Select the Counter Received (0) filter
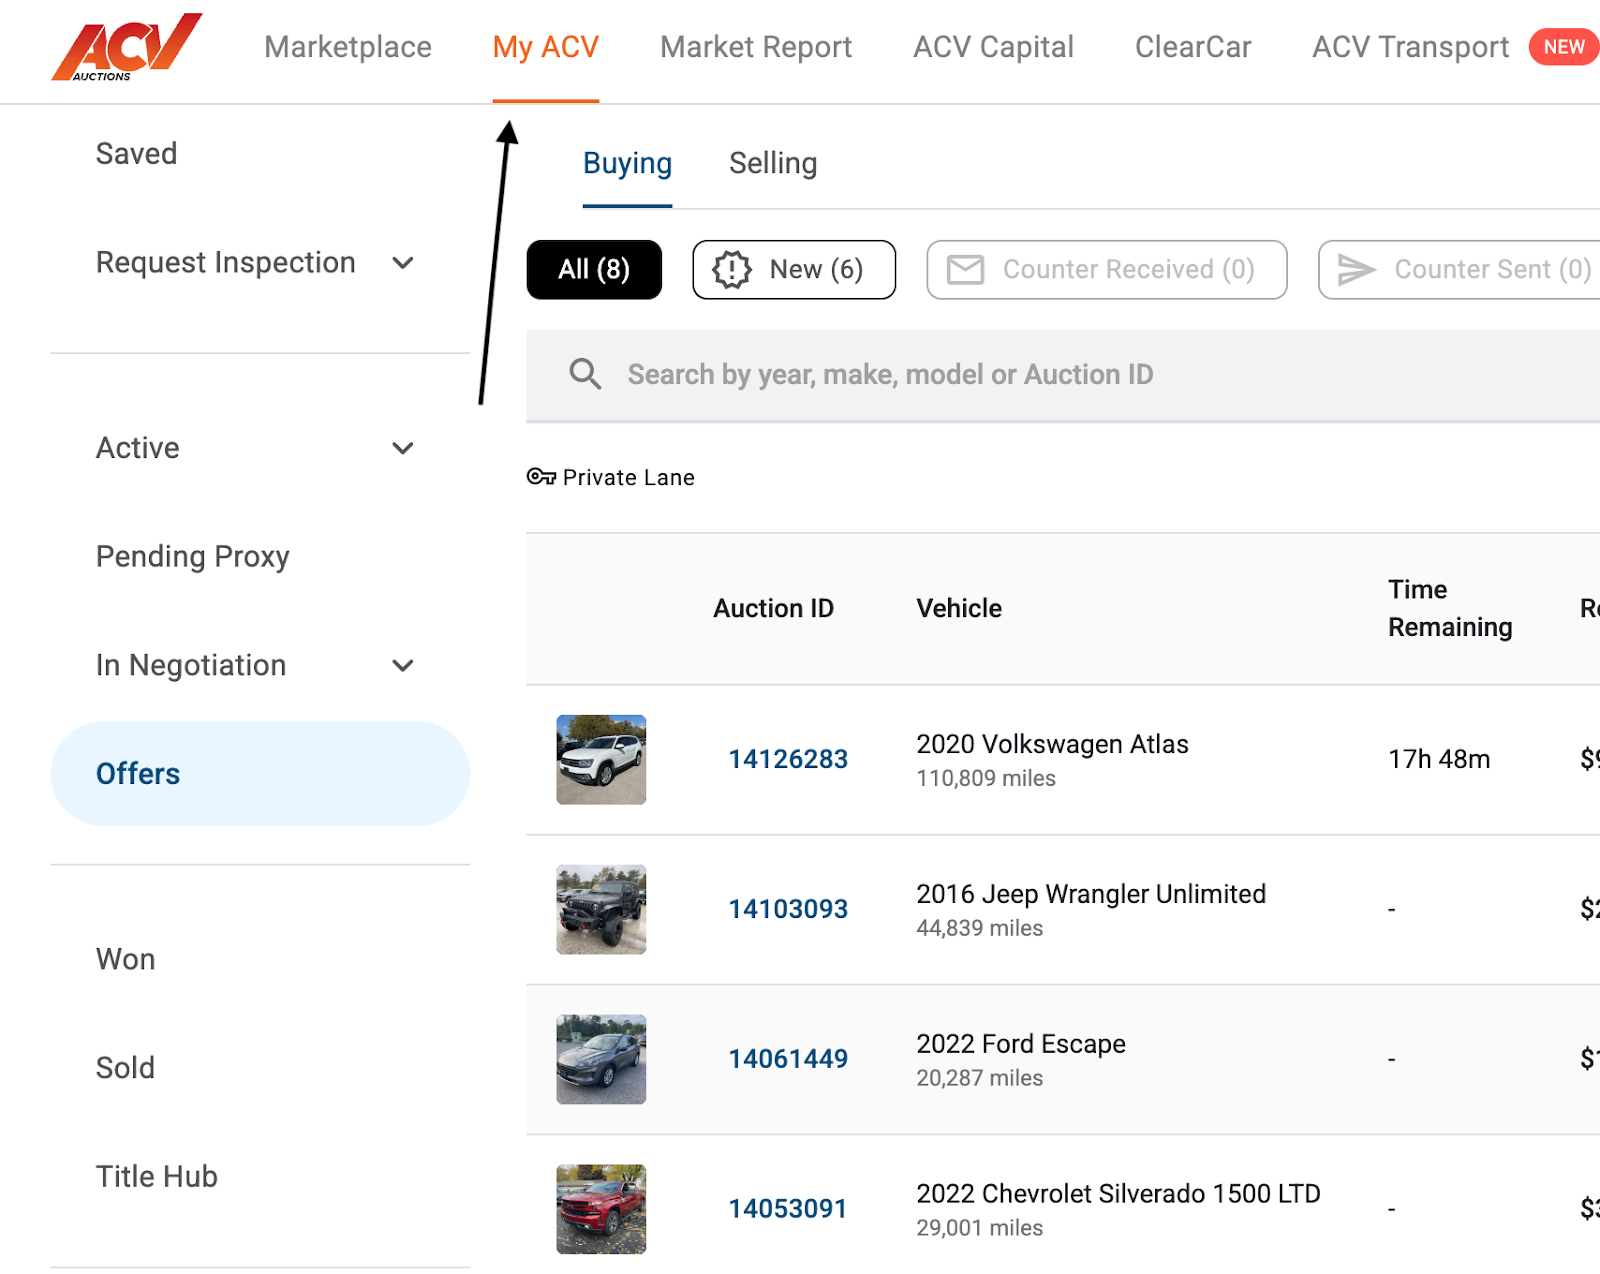 coord(1107,269)
